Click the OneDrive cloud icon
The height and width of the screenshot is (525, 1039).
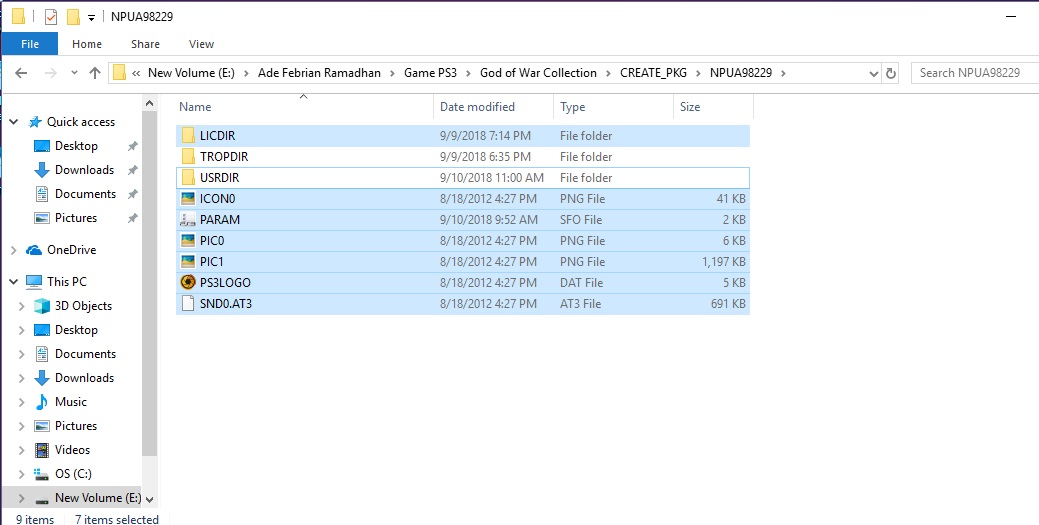[34, 250]
